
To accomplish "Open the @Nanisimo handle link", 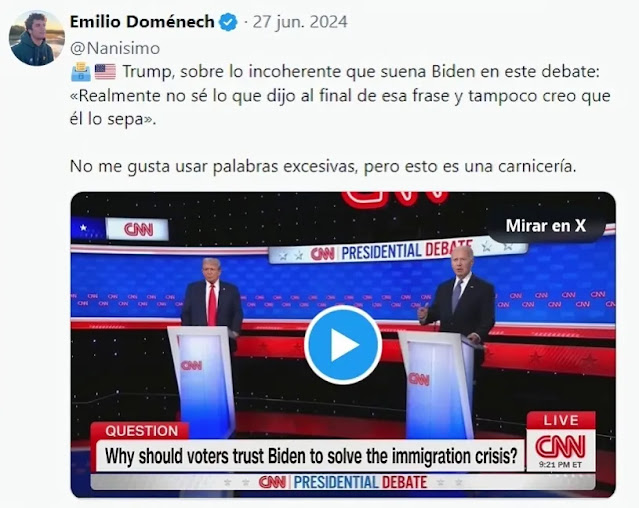I will point(115,48).
